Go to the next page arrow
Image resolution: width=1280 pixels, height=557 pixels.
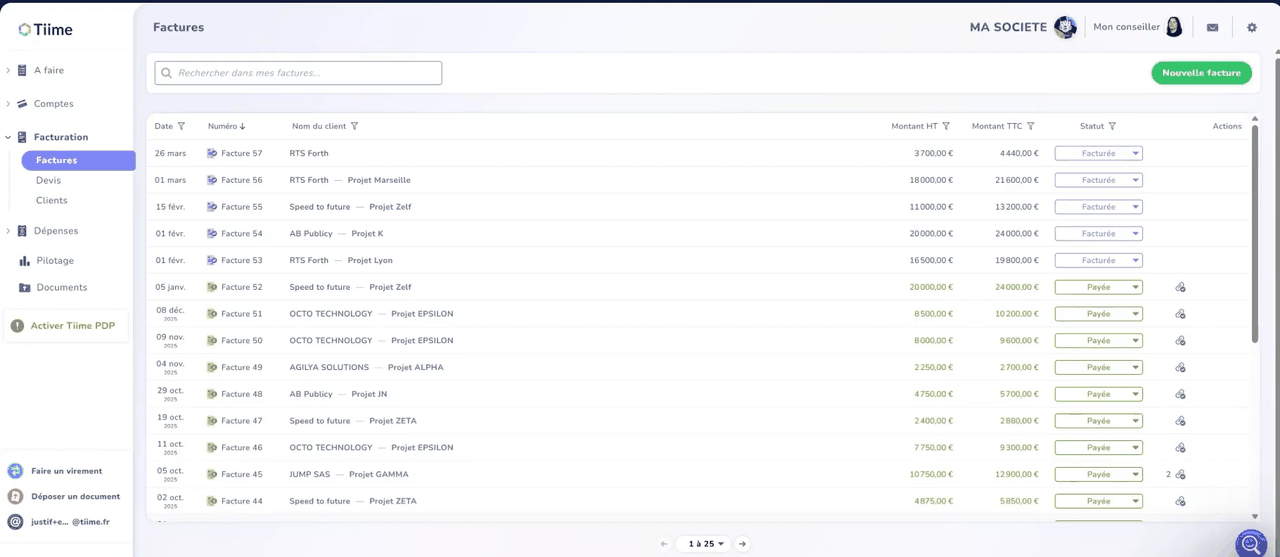pyautogui.click(x=742, y=544)
